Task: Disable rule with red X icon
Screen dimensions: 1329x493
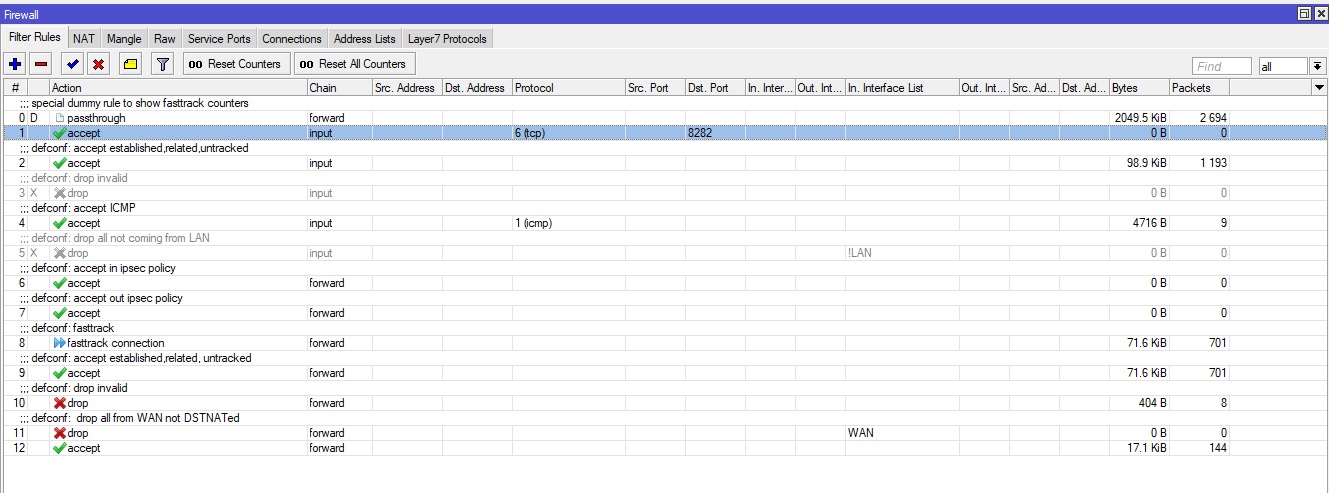Action: (98, 64)
